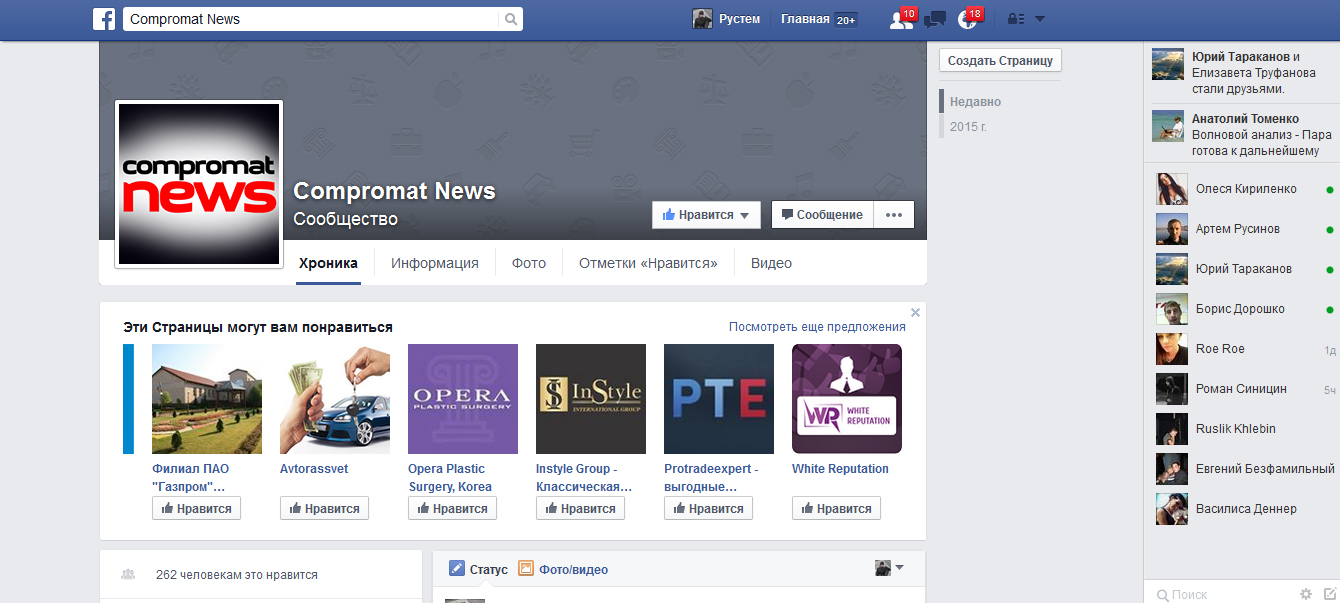The image size is (1340, 603).
Task: Open chat with Артем Русинов
Action: (x=1242, y=229)
